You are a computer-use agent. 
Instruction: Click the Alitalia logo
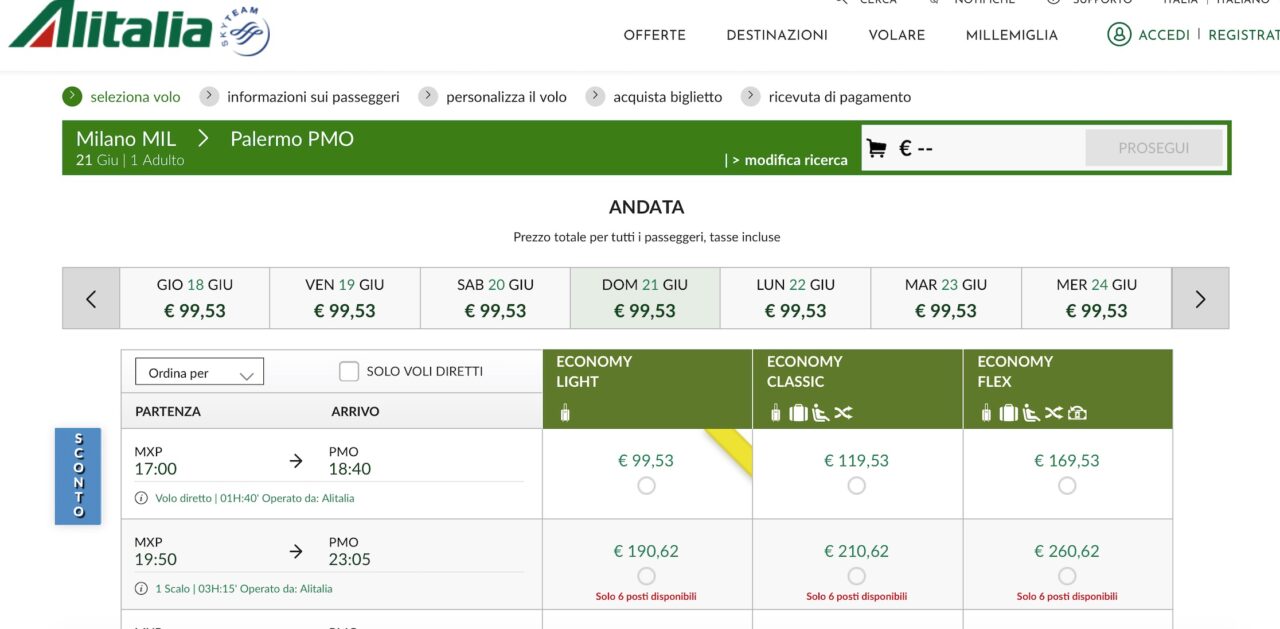click(x=138, y=27)
